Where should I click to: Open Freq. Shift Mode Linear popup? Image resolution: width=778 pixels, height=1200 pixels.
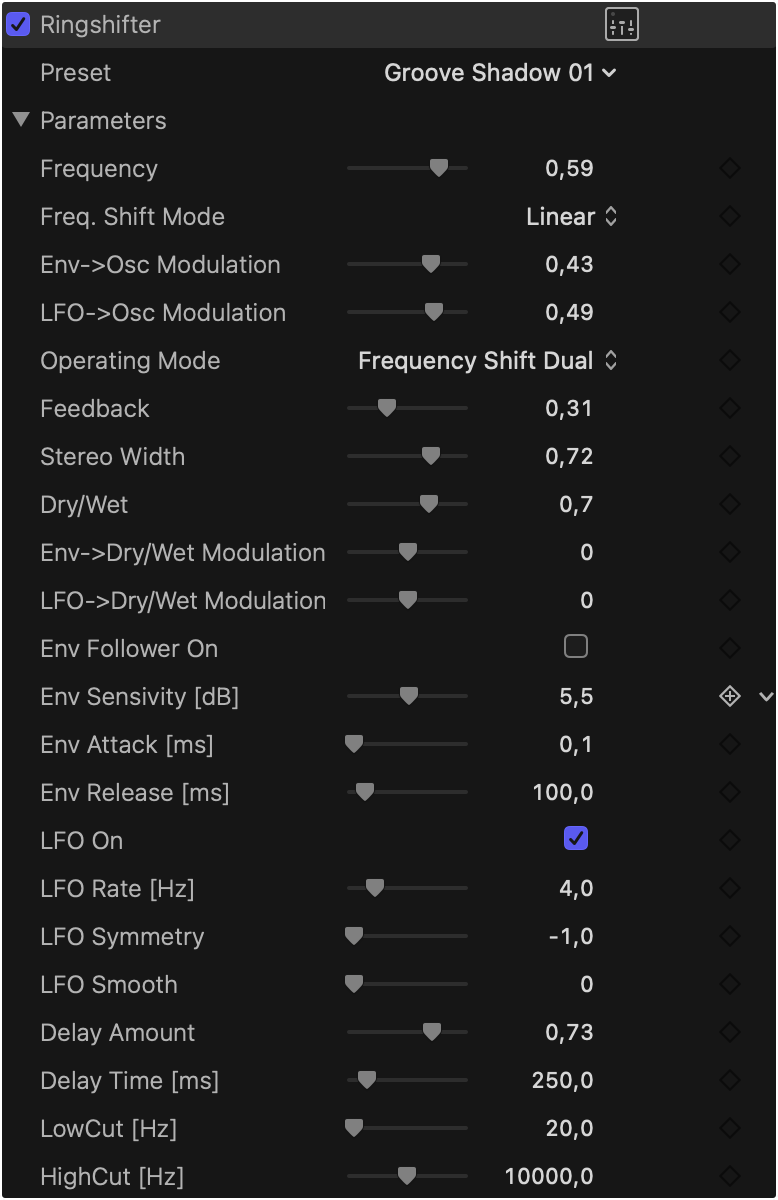point(572,217)
